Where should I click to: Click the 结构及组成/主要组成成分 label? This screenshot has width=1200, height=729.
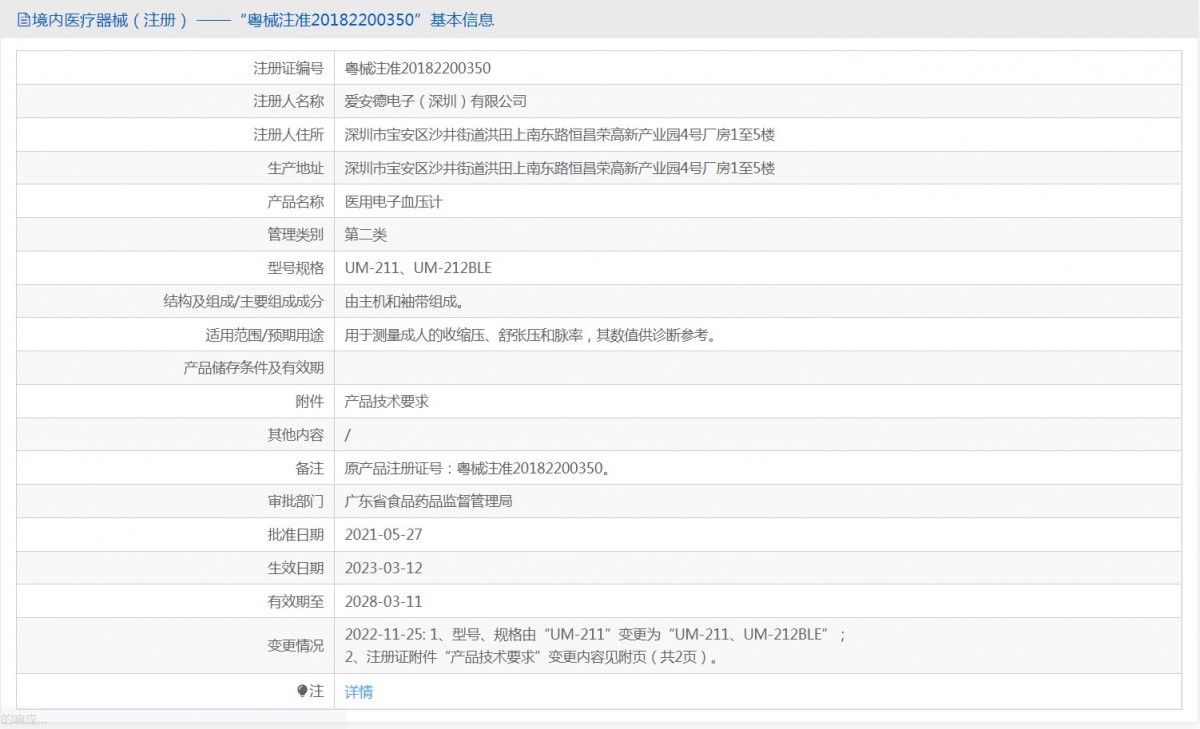(x=244, y=301)
